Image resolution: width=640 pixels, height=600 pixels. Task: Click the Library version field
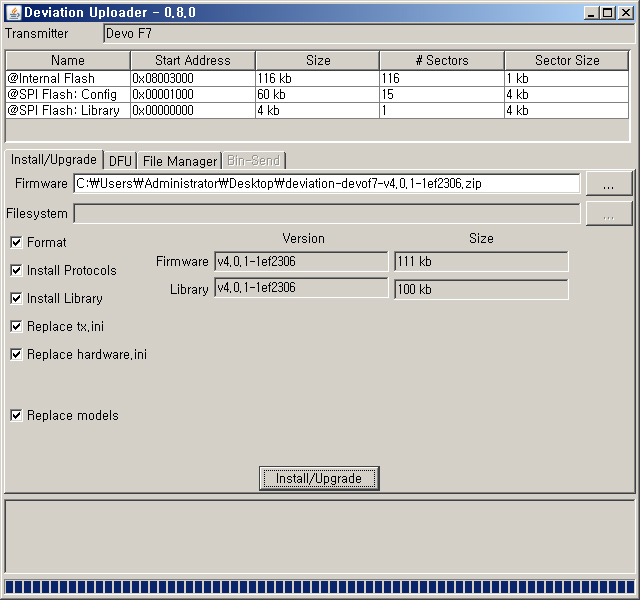pyautogui.click(x=301, y=288)
